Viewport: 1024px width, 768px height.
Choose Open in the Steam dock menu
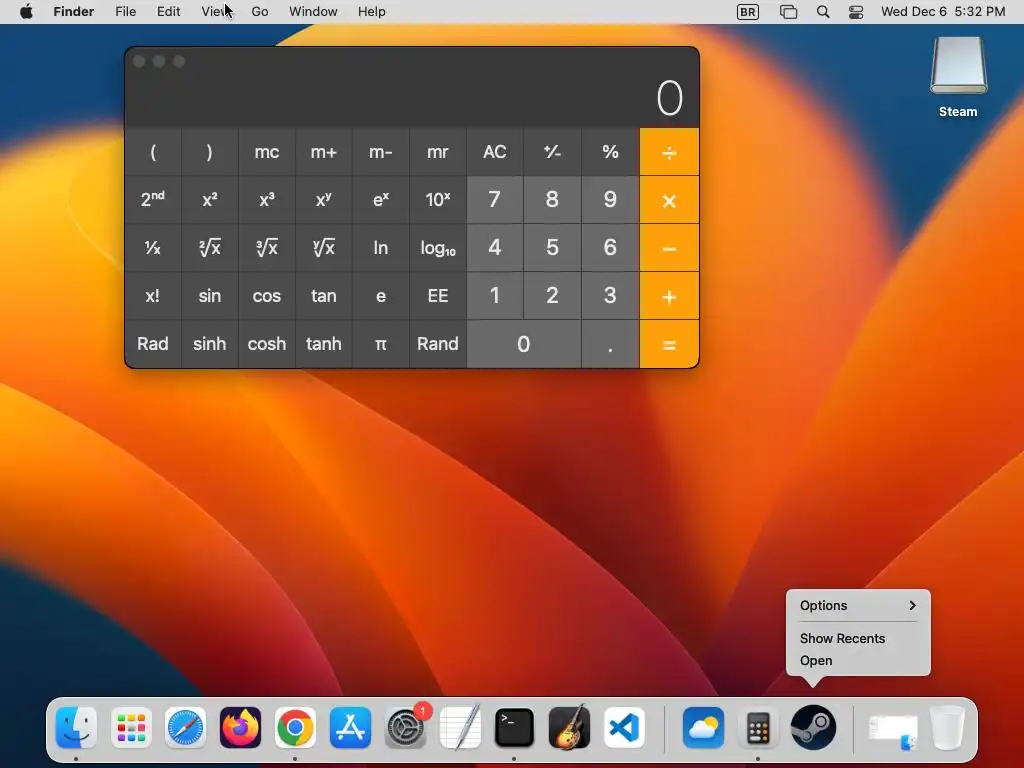point(858,660)
